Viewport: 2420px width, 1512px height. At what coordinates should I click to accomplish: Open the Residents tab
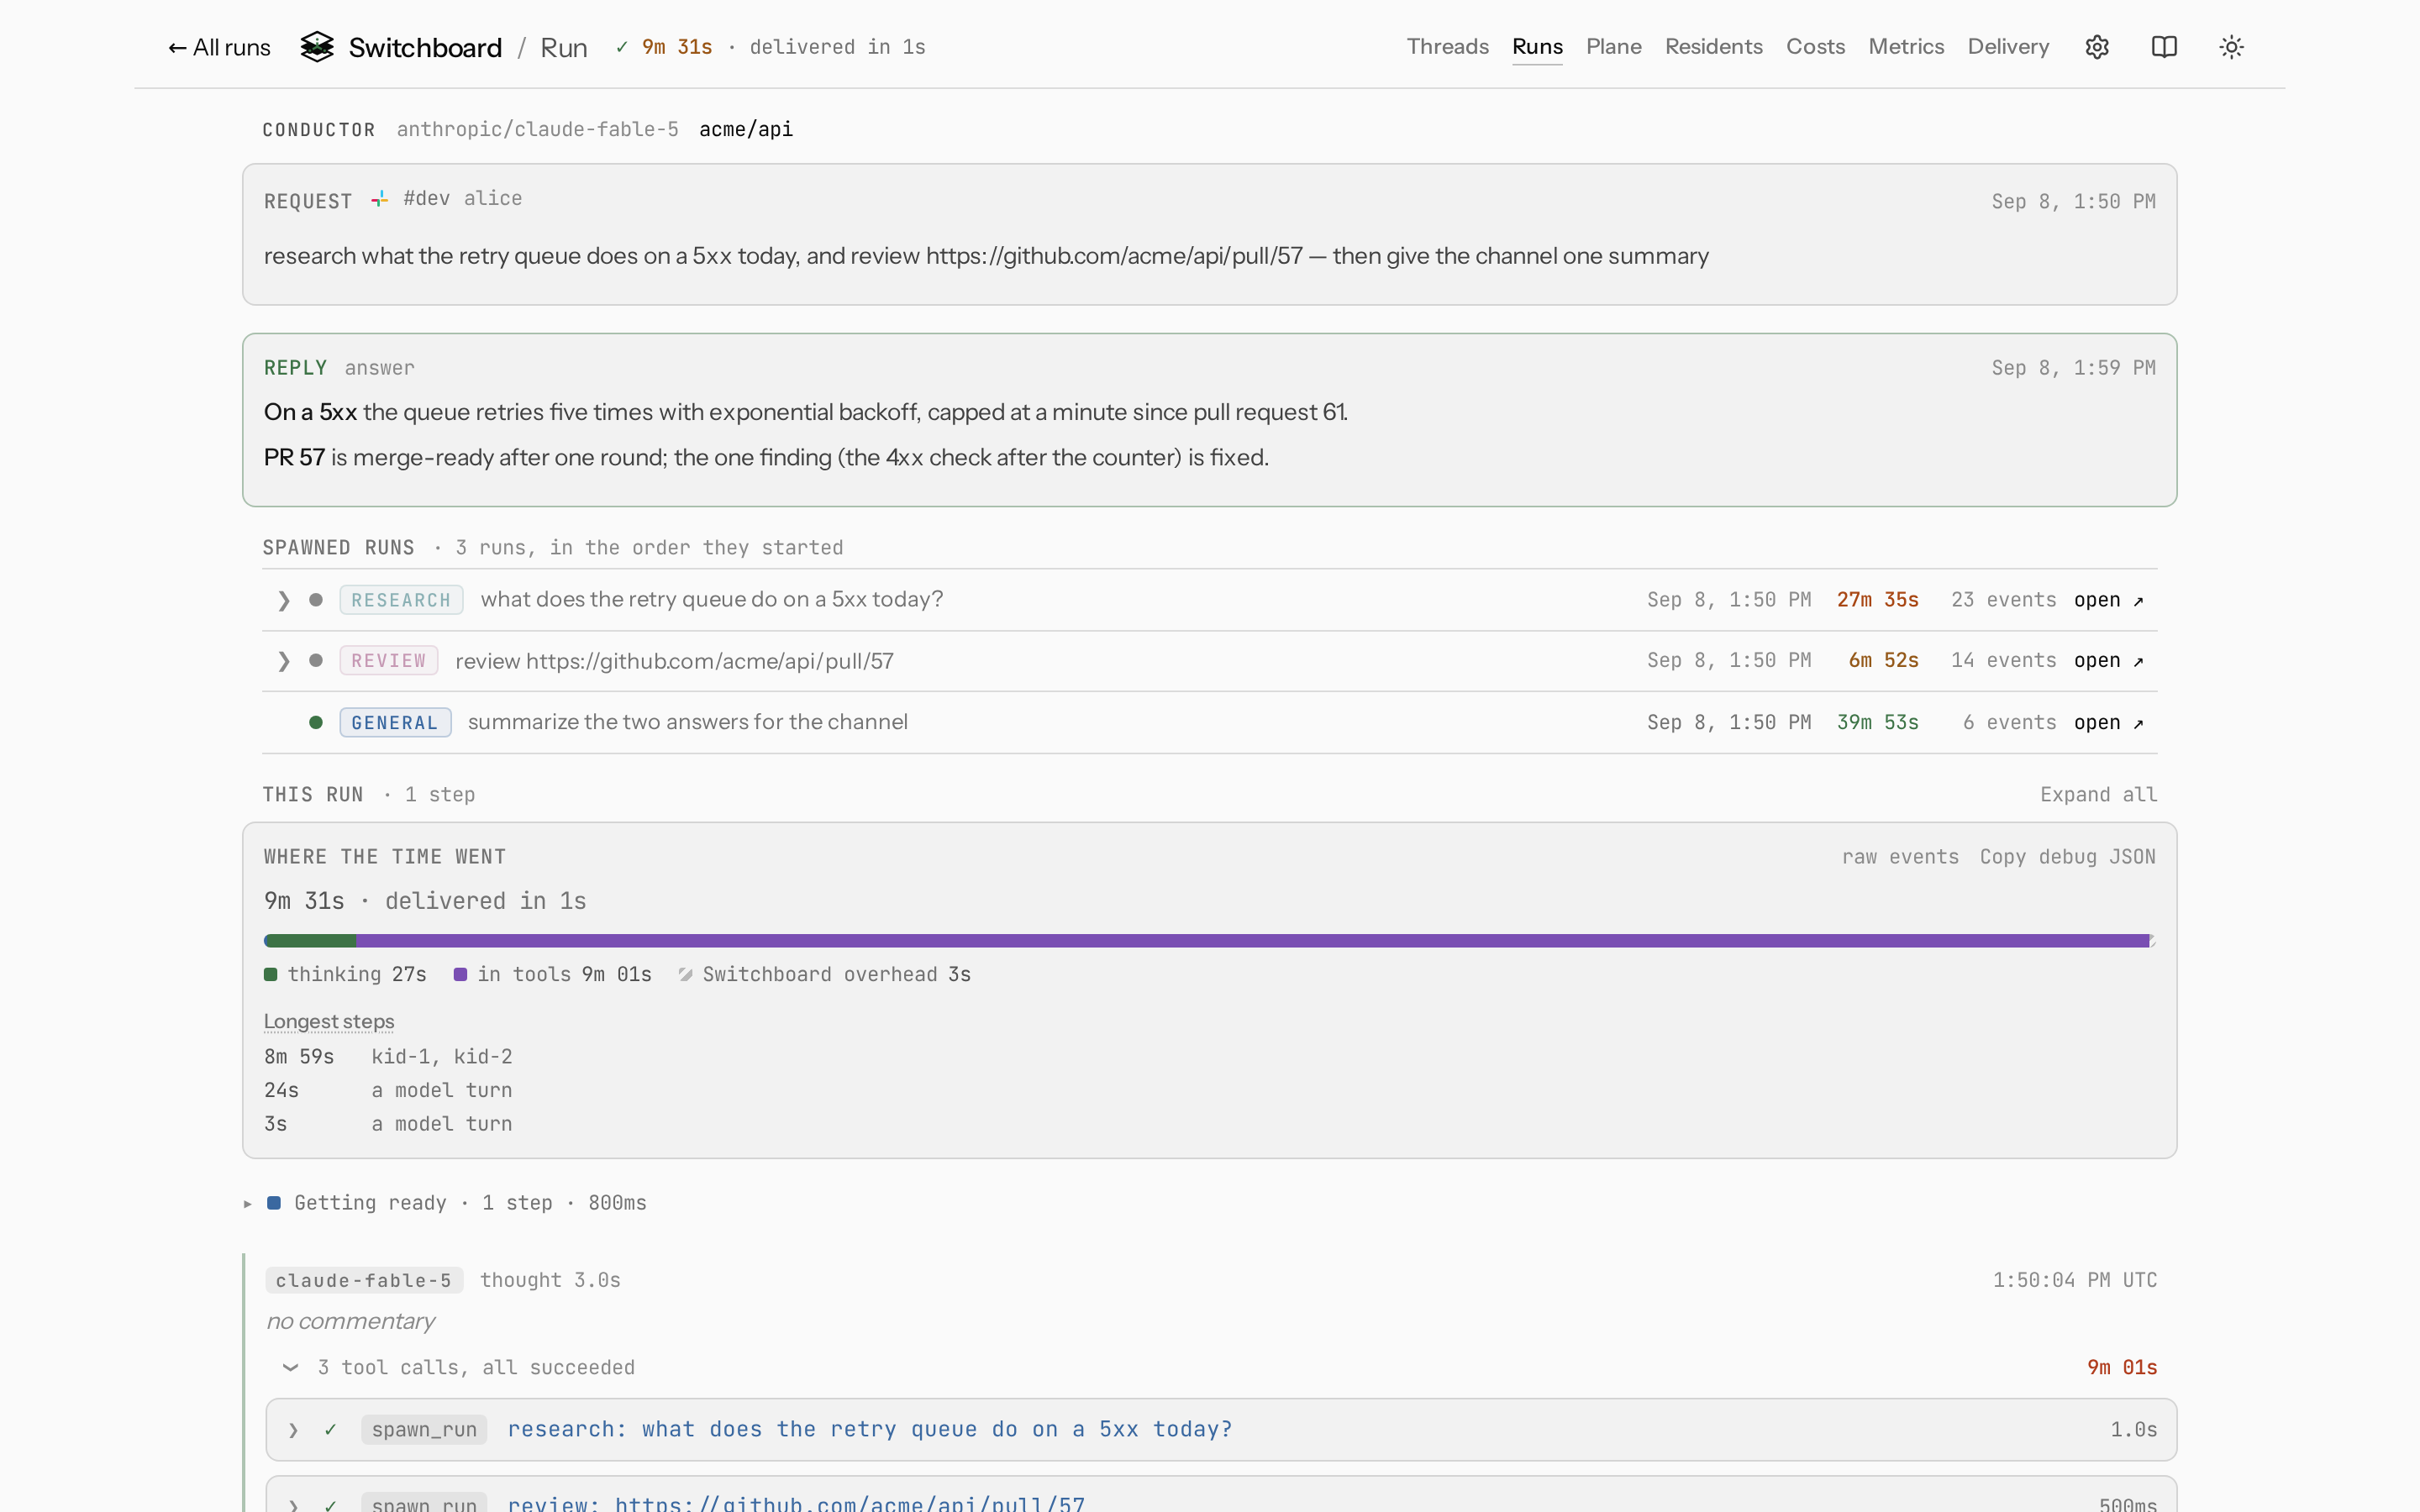[1713, 47]
